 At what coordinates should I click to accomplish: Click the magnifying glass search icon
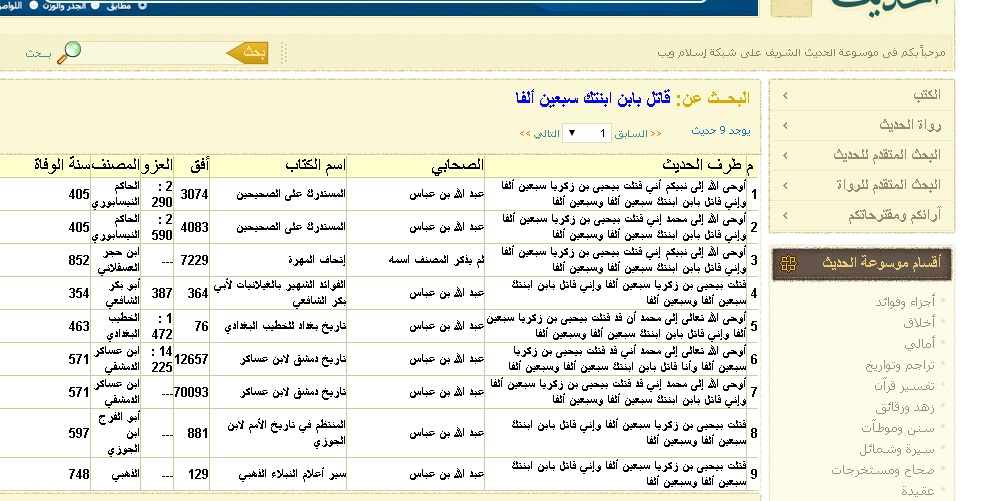click(68, 52)
